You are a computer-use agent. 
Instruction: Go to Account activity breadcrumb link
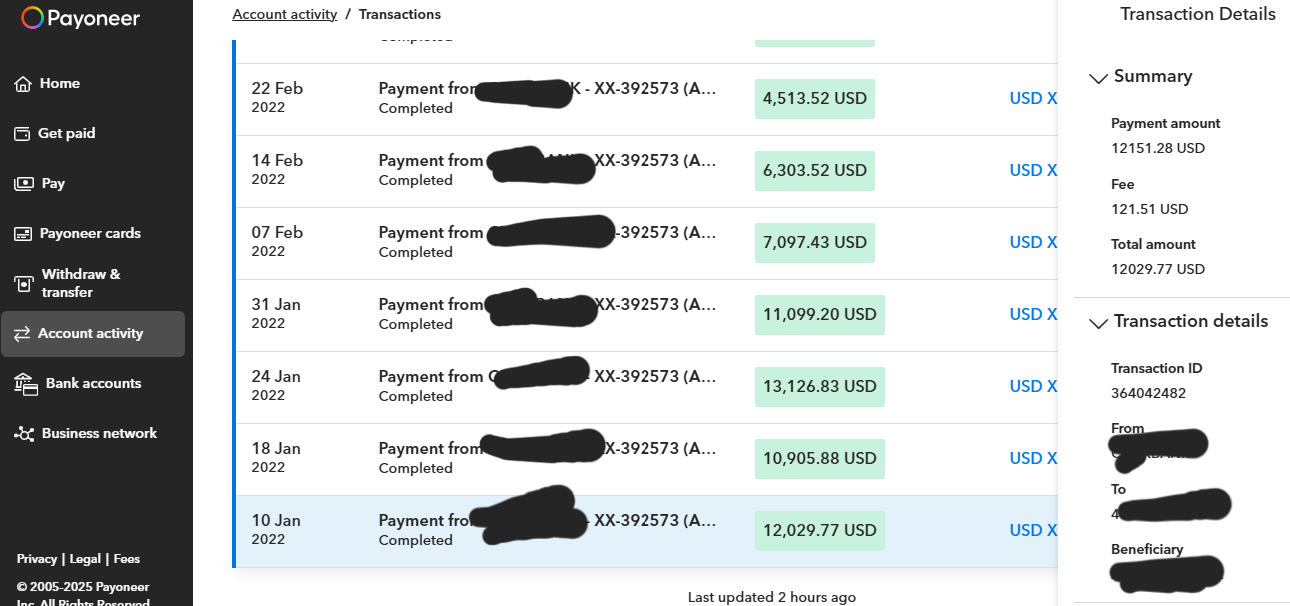tap(284, 15)
